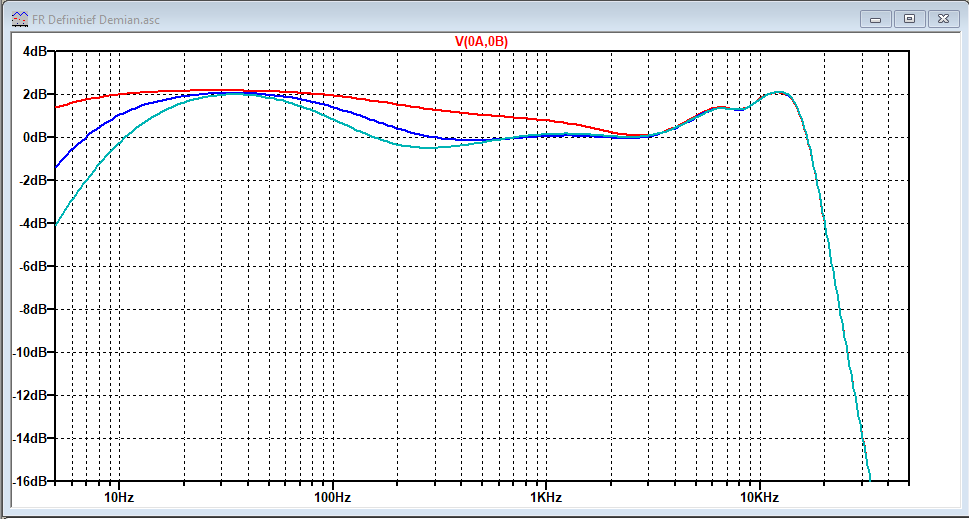Viewport: 969px width, 519px height.
Task: Click the -14dB vertical axis label
Action: [x=32, y=438]
